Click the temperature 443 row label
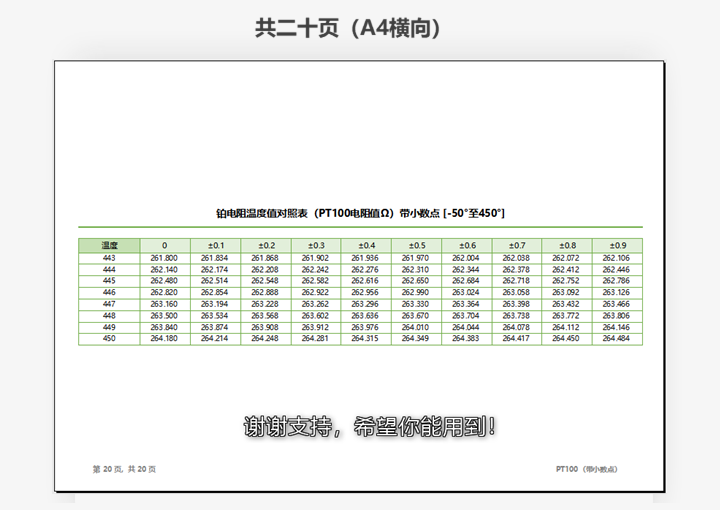 click(x=109, y=258)
